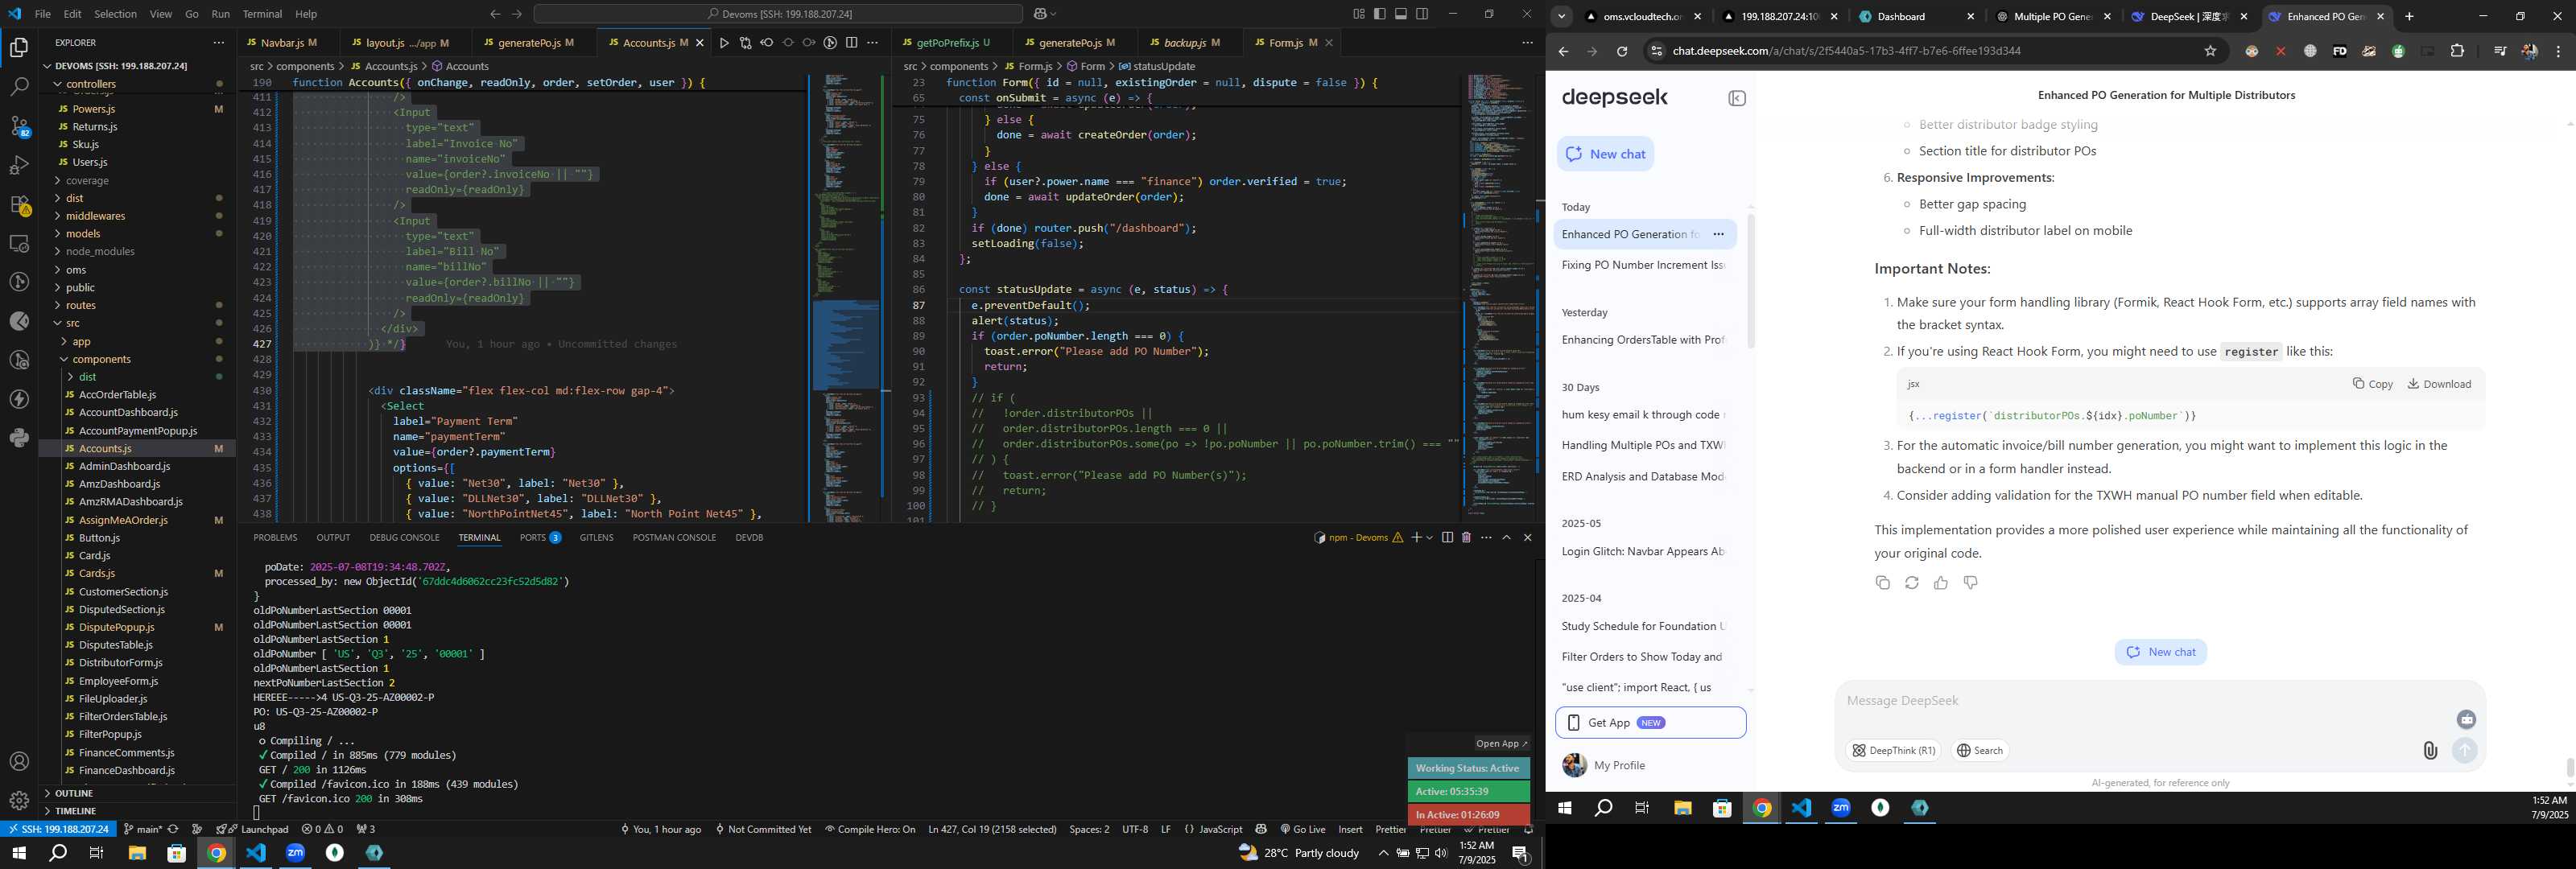Open the Thunder Client lightning icon
2576x869 pixels.
point(19,399)
